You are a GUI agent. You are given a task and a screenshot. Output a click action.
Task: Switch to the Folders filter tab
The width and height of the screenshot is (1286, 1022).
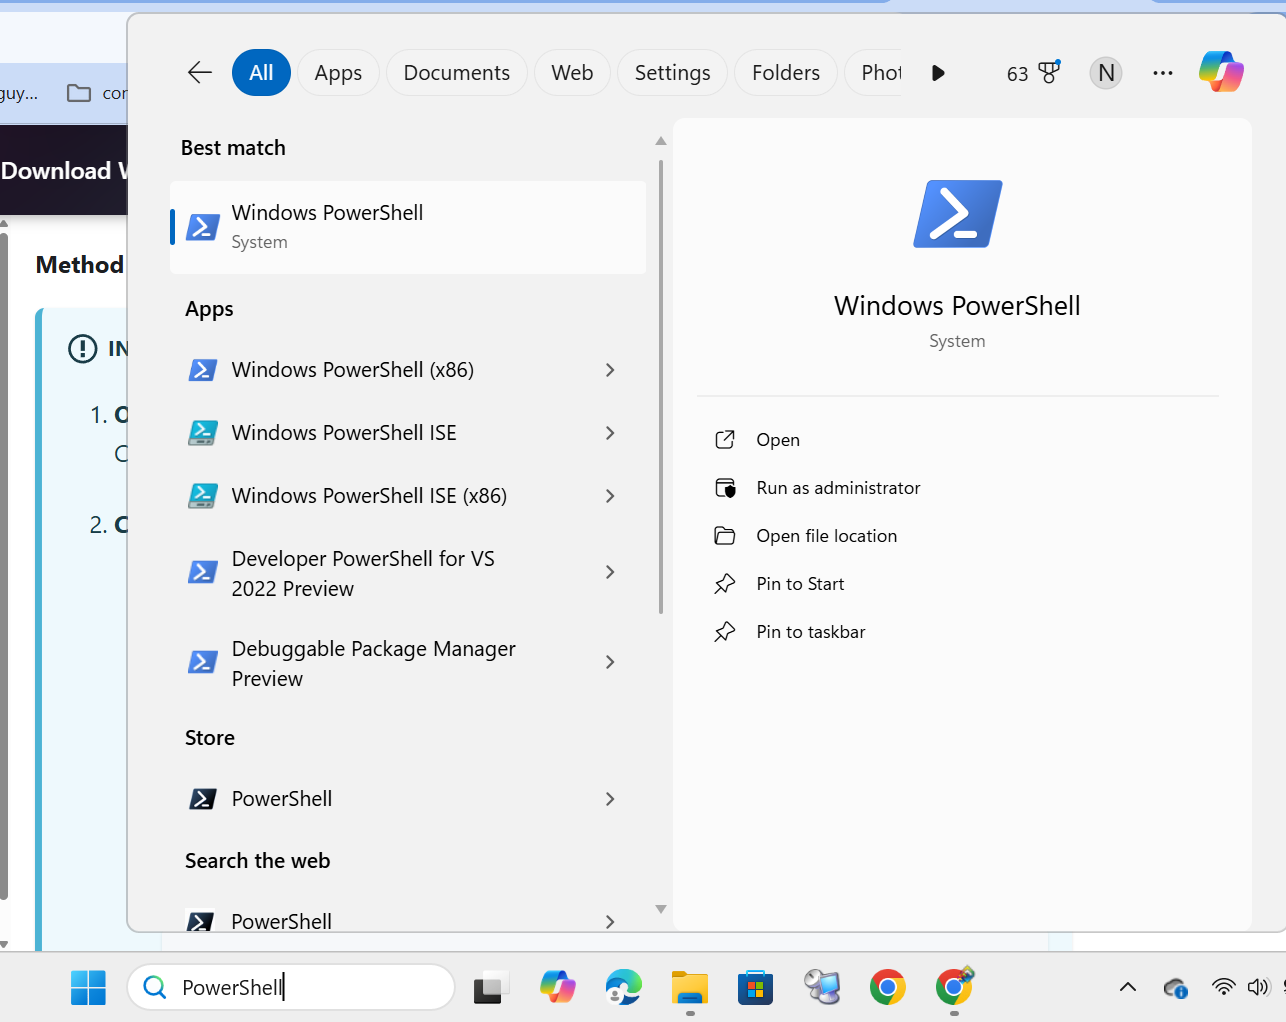click(786, 73)
